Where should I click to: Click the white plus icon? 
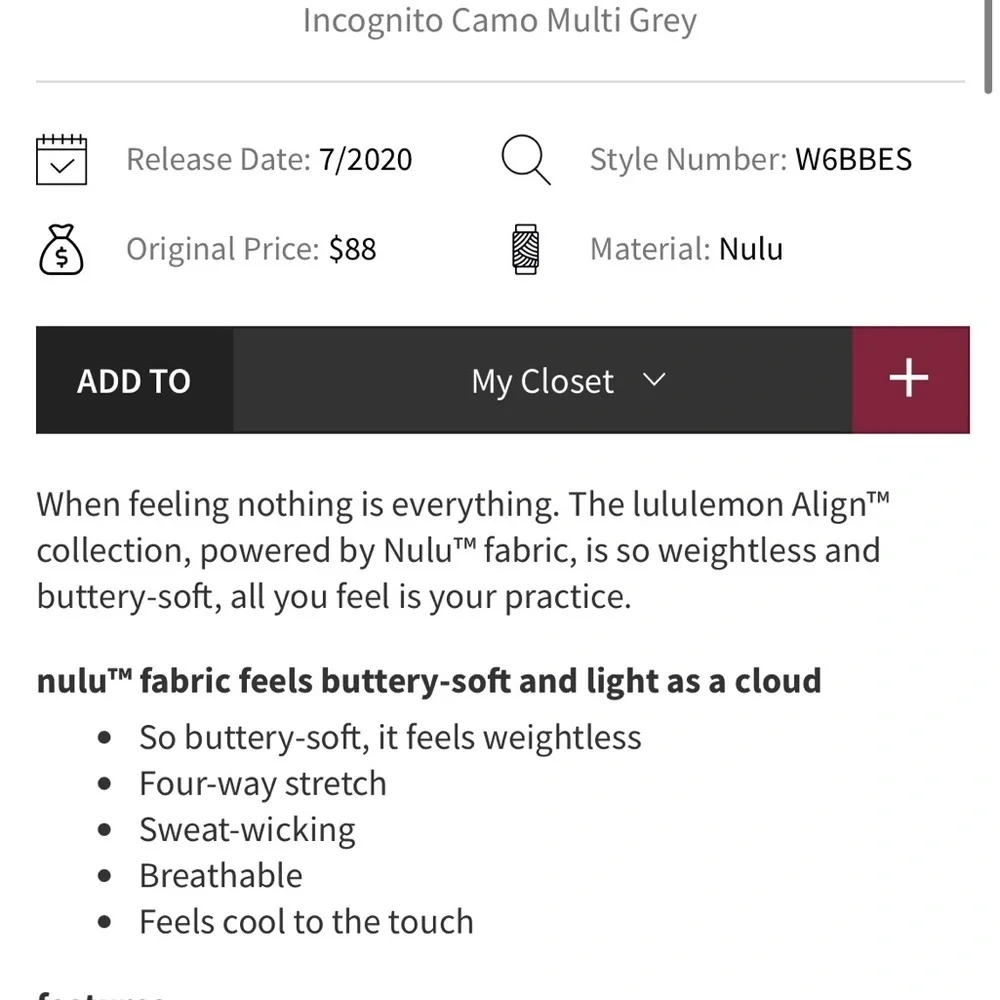point(909,378)
